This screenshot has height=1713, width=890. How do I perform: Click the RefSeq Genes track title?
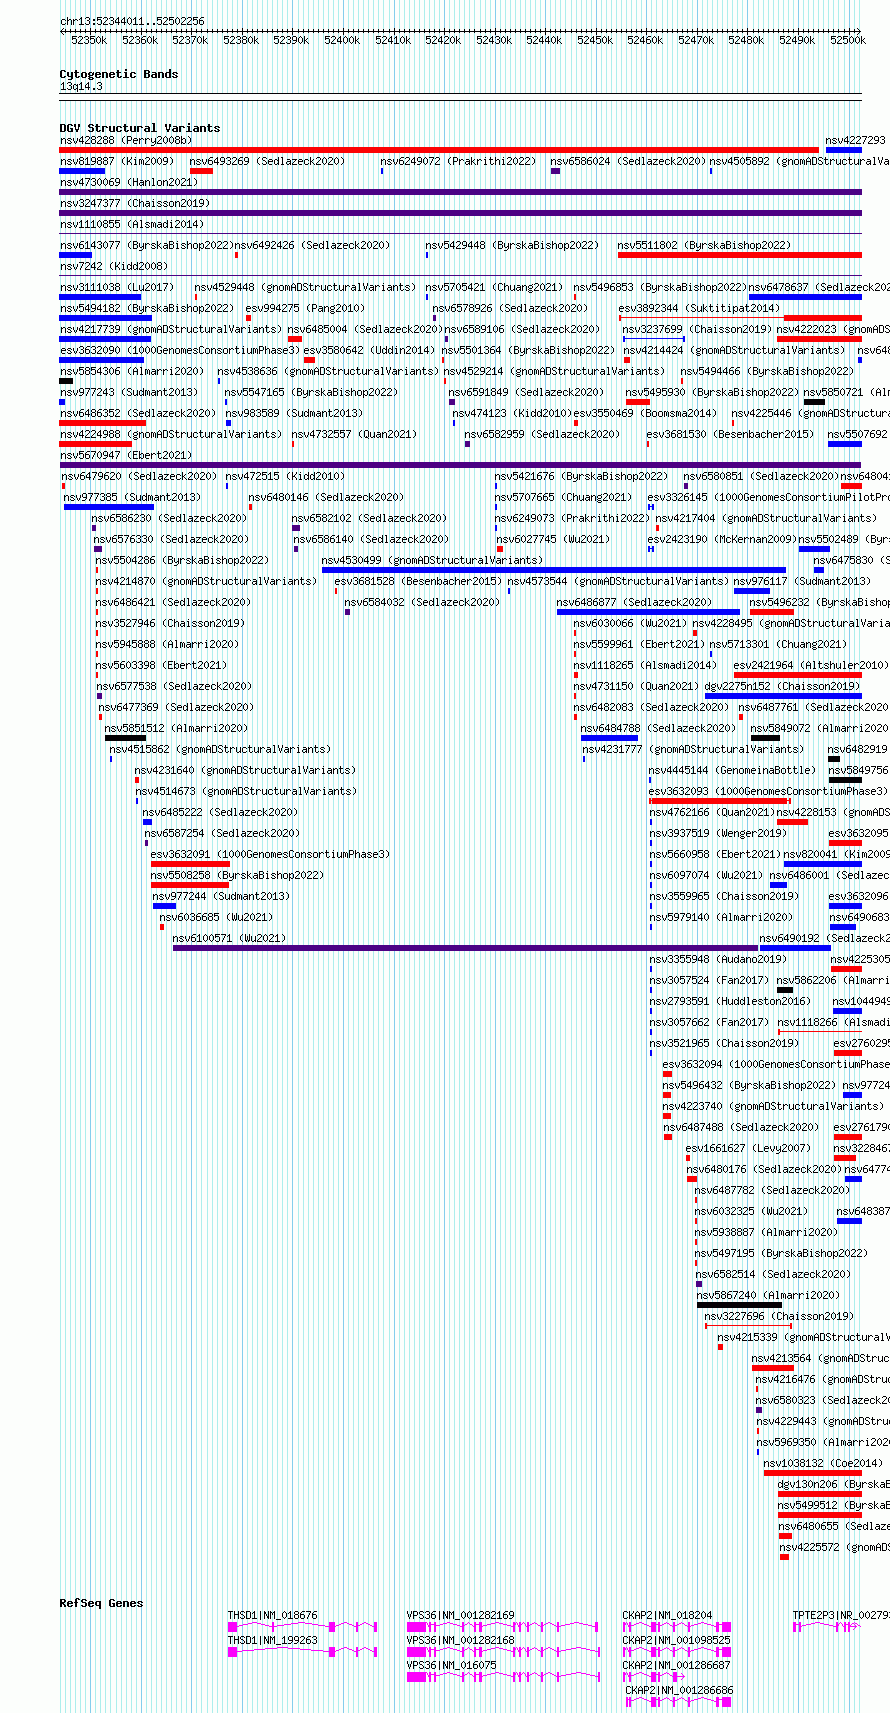tap(101, 1603)
